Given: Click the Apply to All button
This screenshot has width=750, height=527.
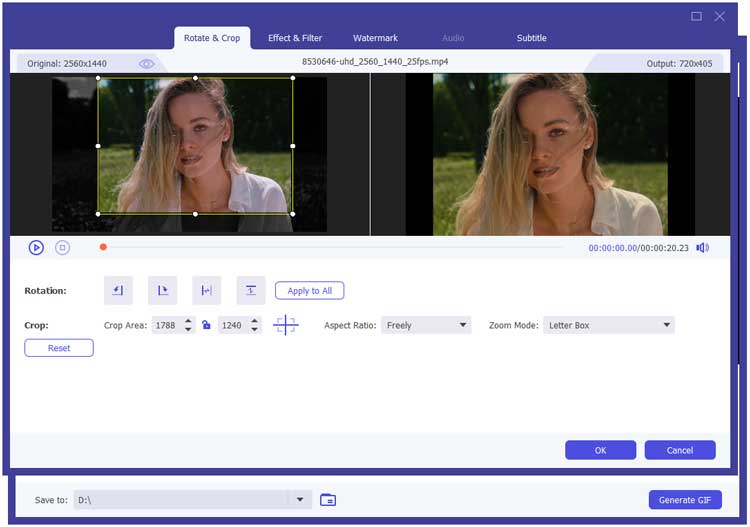Looking at the screenshot, I should click(310, 291).
